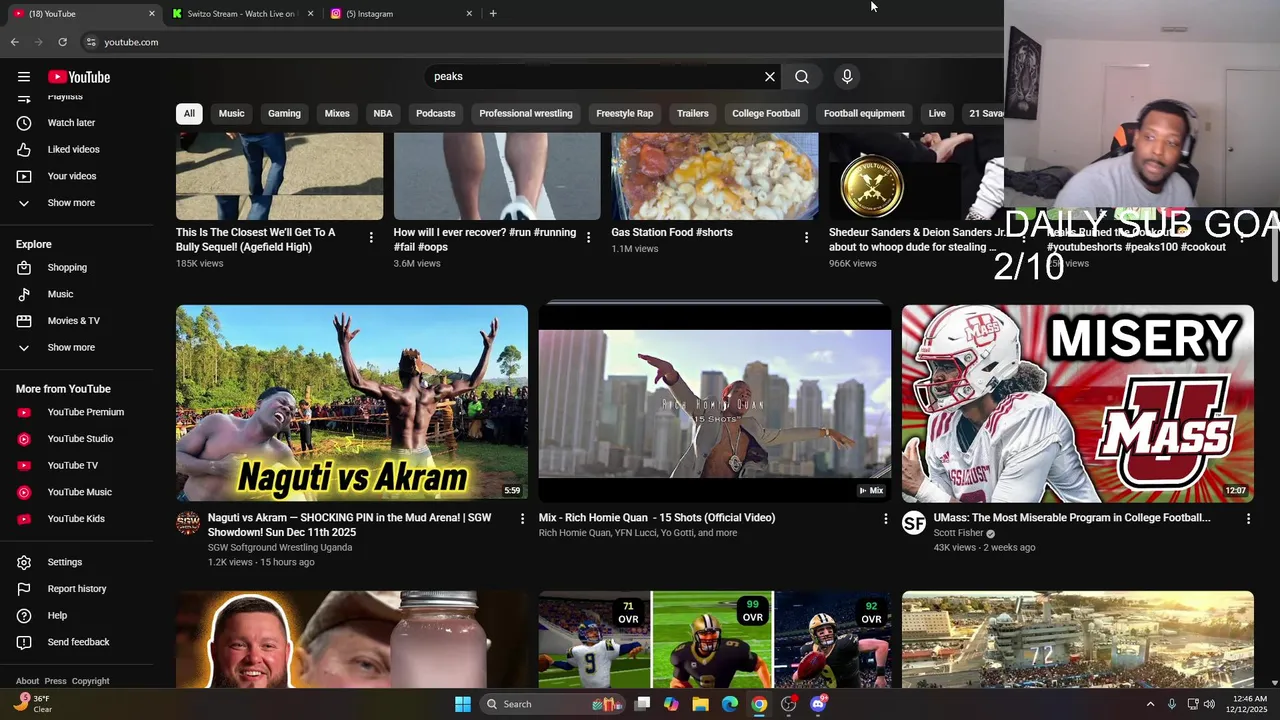Image resolution: width=1280 pixels, height=720 pixels.
Task: Select the All filter chip
Action: [189, 113]
